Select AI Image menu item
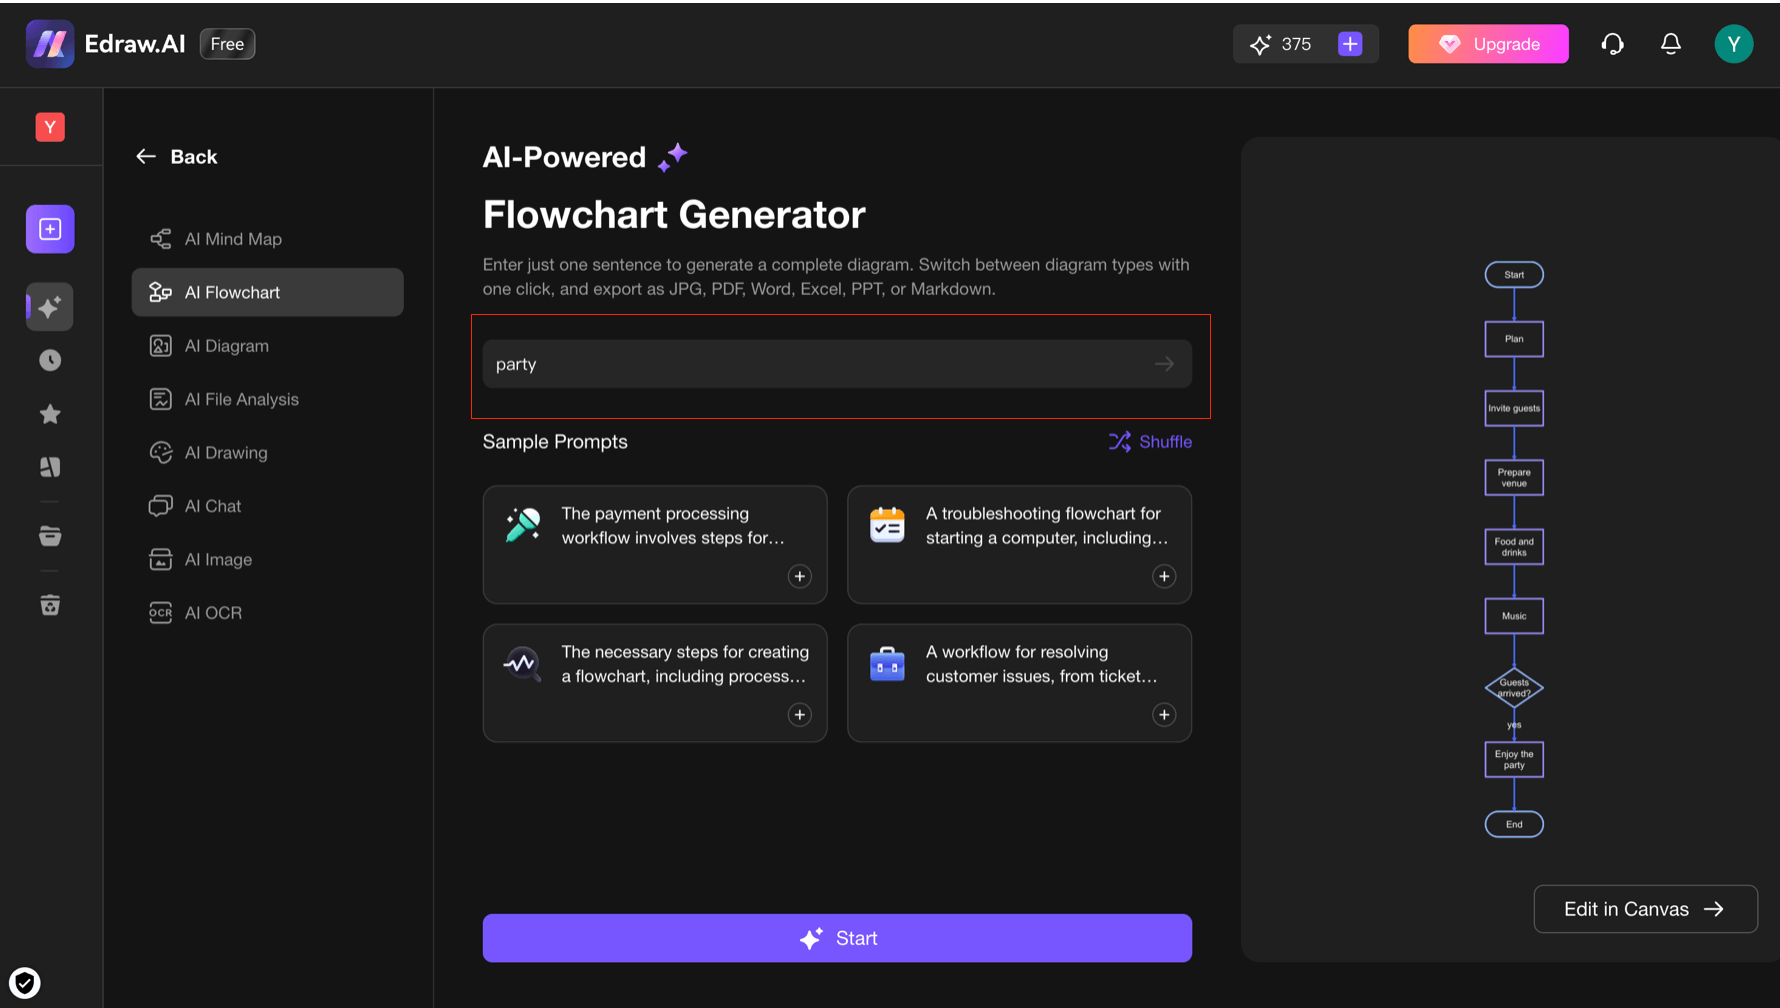Screen dimensions: 1780x1008 click(268, 559)
